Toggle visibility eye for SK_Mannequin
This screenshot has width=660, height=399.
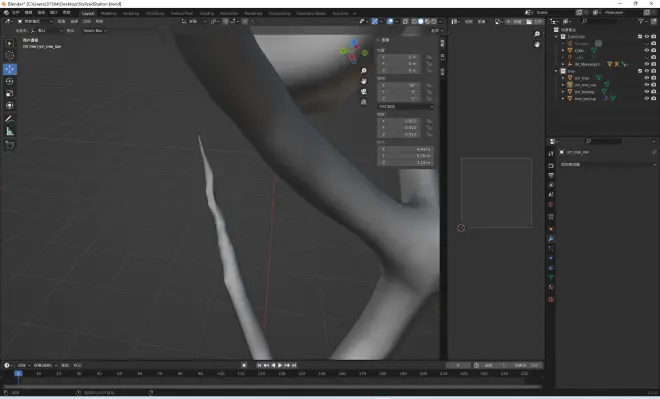click(647, 64)
